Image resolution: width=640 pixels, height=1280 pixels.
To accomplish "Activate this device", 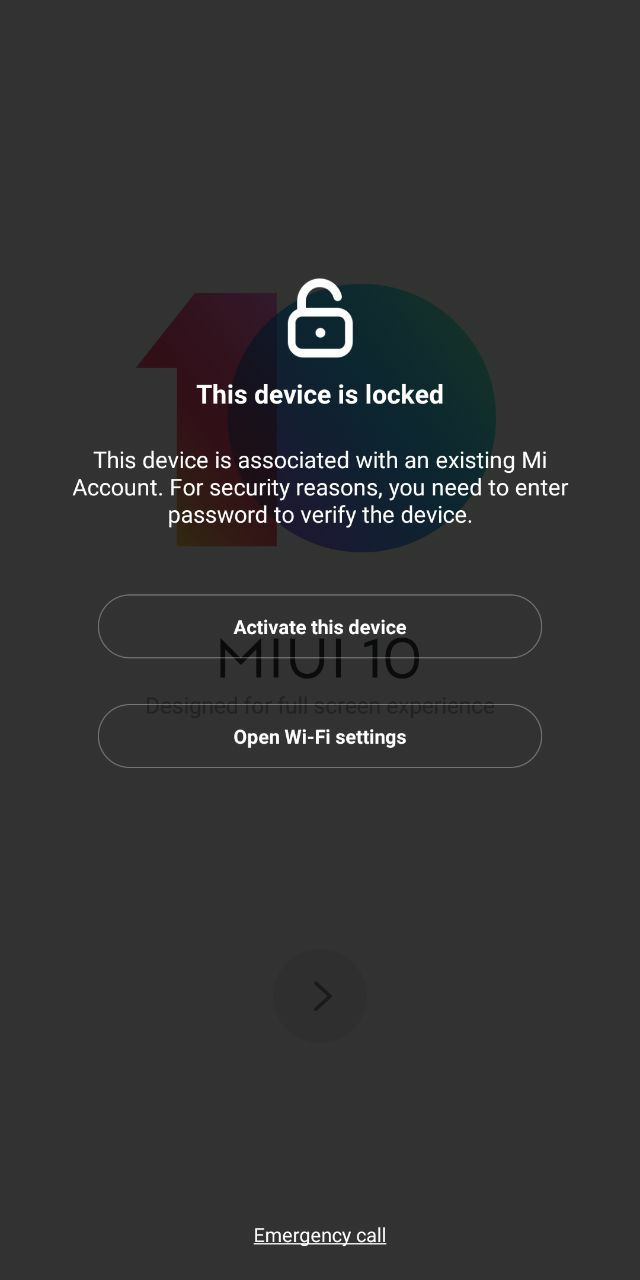I will click(320, 627).
